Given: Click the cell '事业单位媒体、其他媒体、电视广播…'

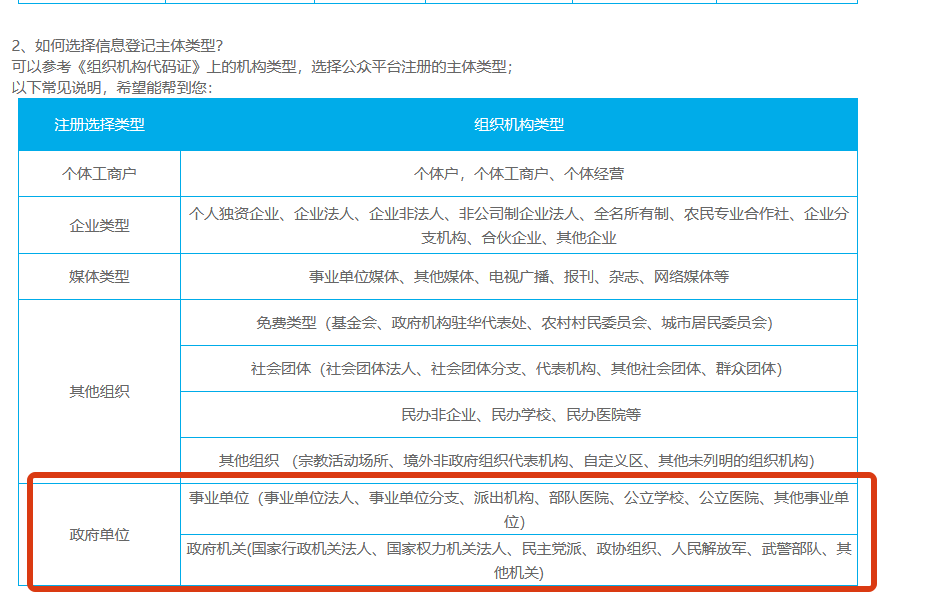Looking at the screenshot, I should click(519, 277).
